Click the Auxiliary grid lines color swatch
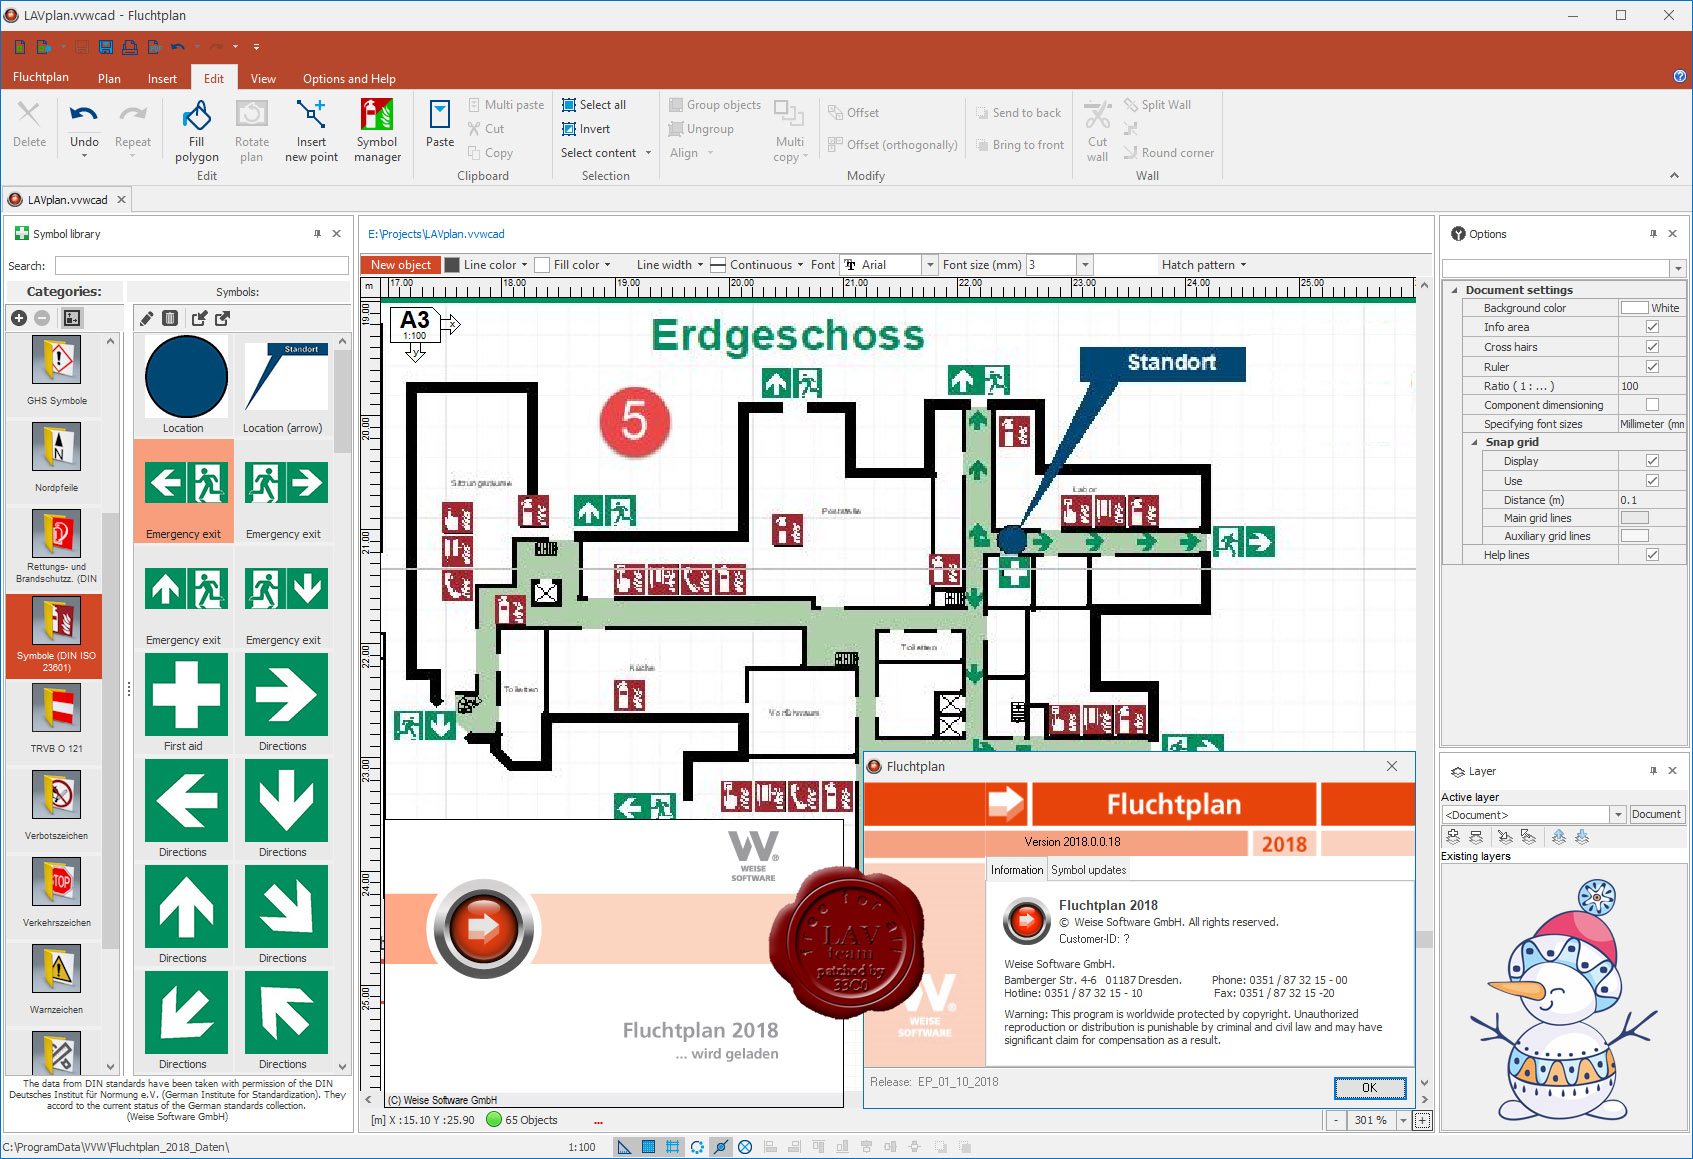Viewport: 1693px width, 1159px height. coord(1635,536)
